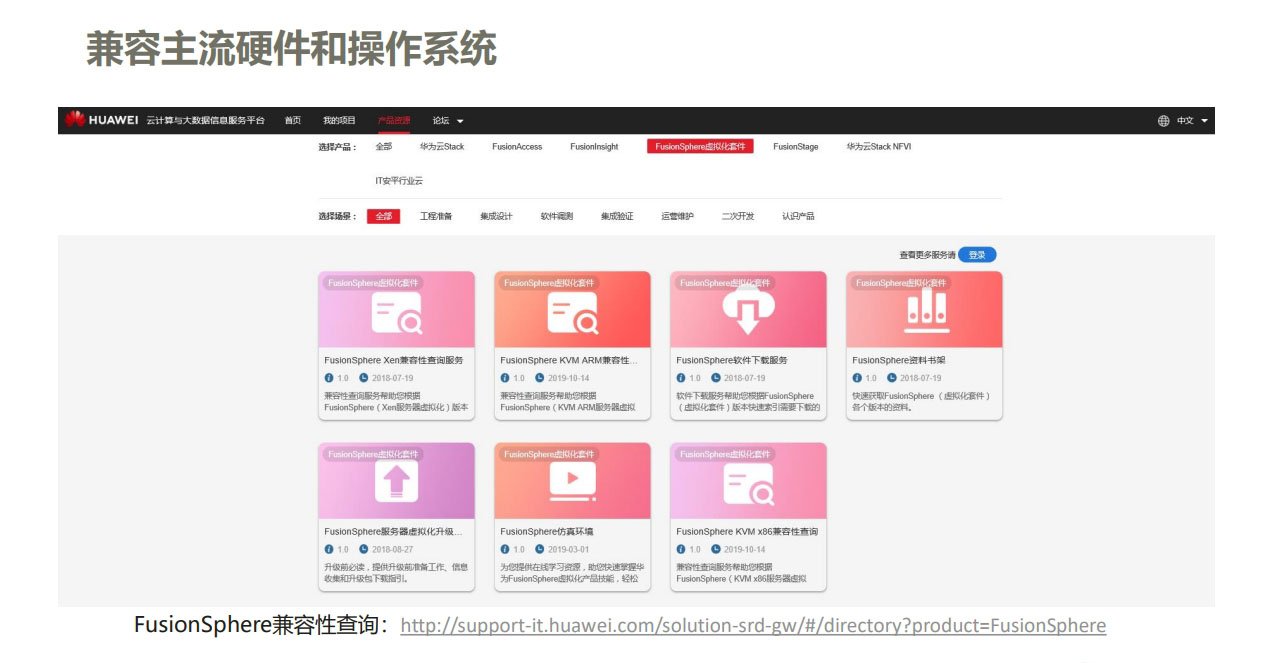Filter scenarios by 工程准备

(x=436, y=216)
